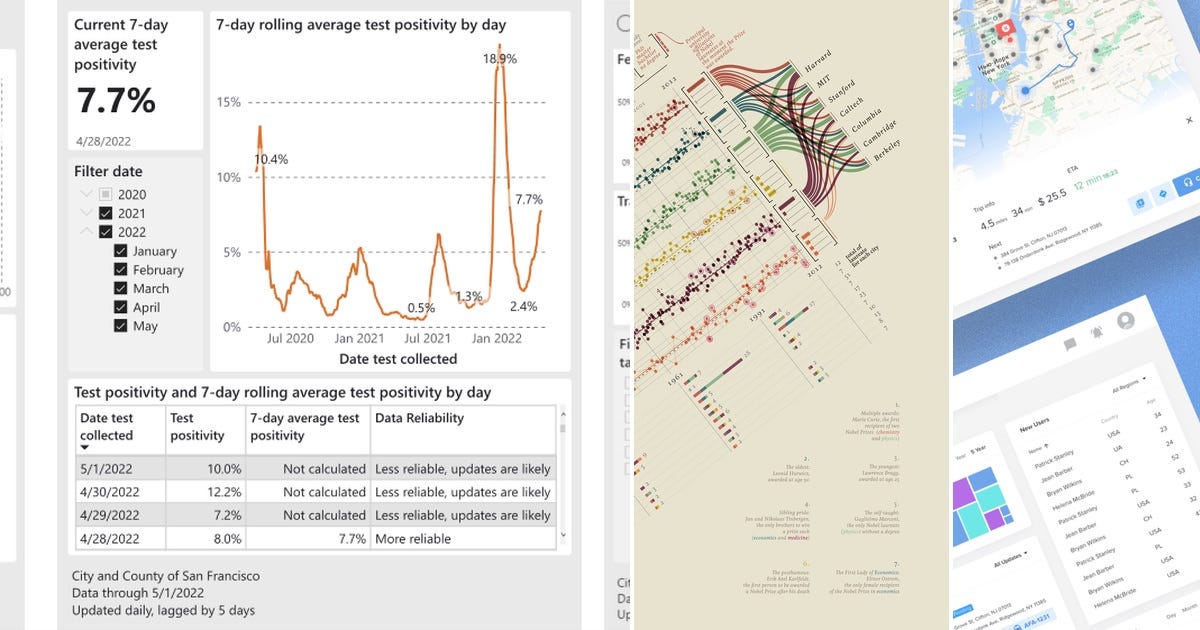Screen dimensions: 1200x630
Task: Close the trip info panel with X
Action: click(1189, 119)
